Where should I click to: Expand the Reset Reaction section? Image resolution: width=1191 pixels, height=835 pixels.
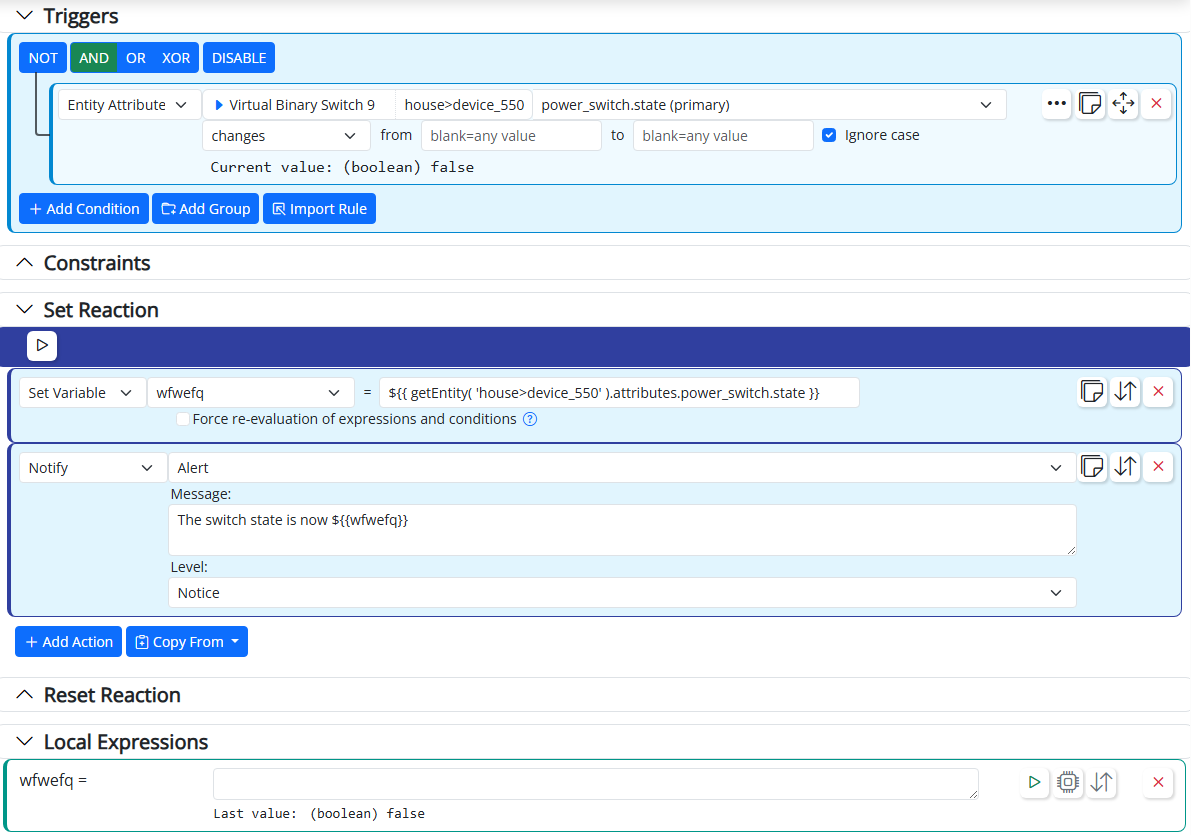[24, 695]
